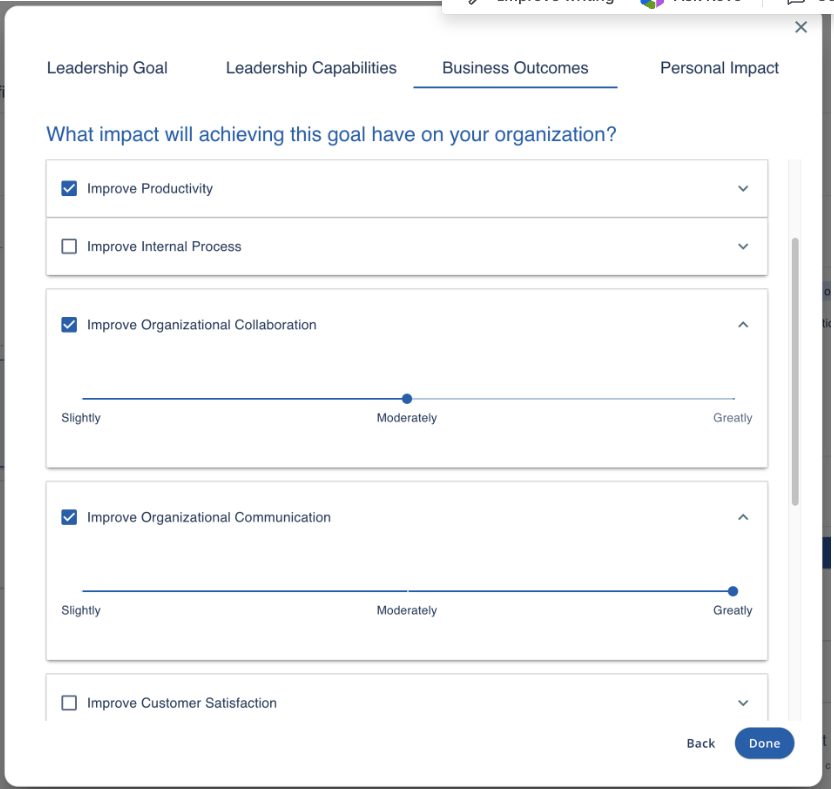Viewport: 834px width, 789px height.
Task: Click the Communication slider handle at Greatly
Action: tap(733, 591)
